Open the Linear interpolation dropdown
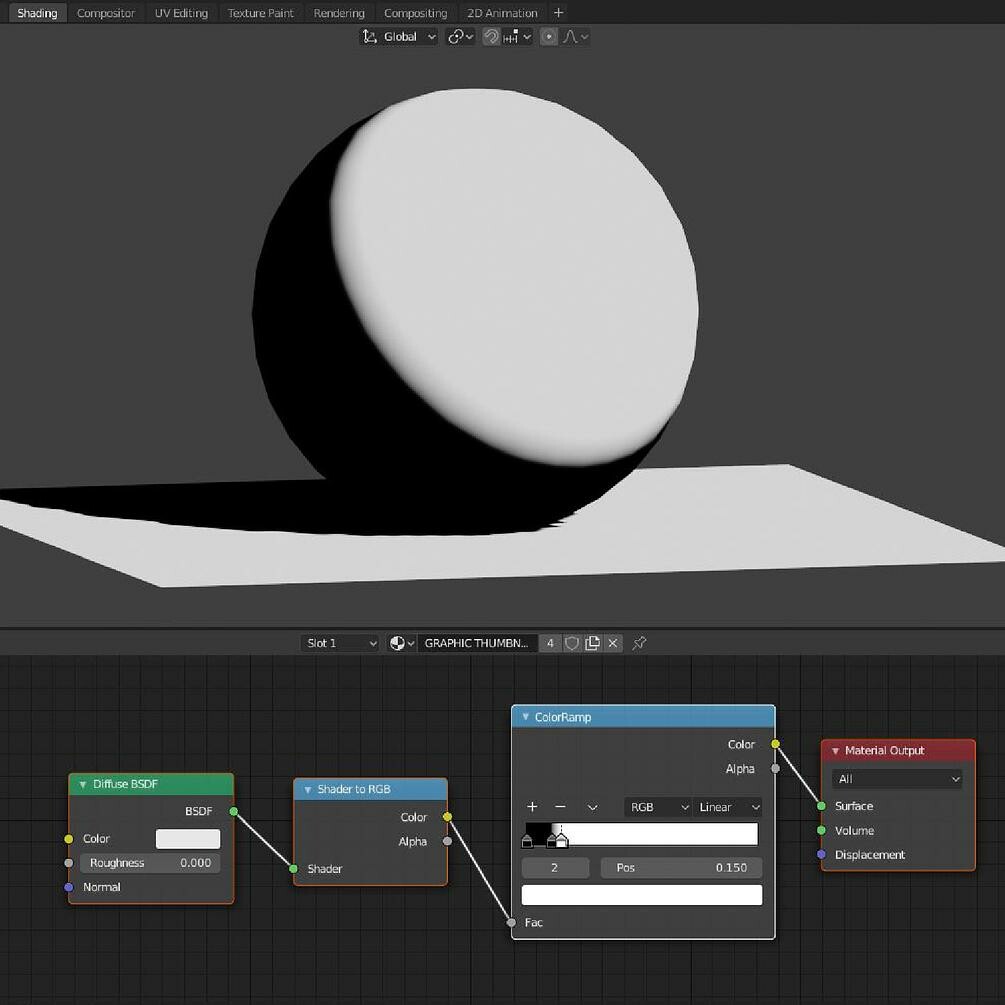The width and height of the screenshot is (1005, 1005). tap(727, 806)
